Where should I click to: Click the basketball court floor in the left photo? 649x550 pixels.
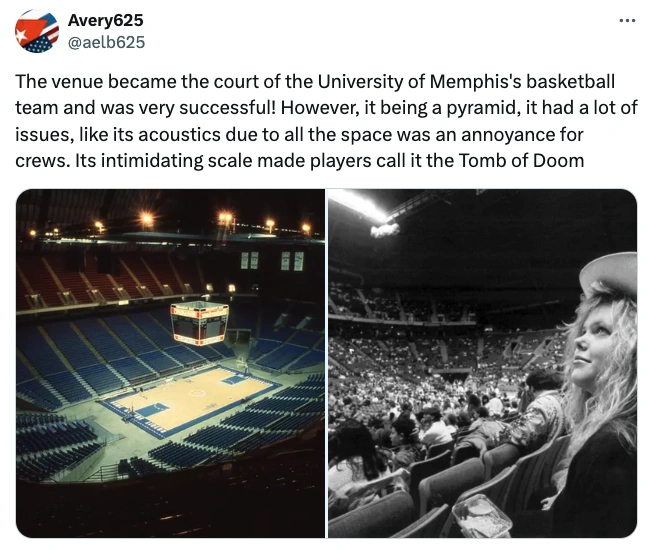point(190,397)
